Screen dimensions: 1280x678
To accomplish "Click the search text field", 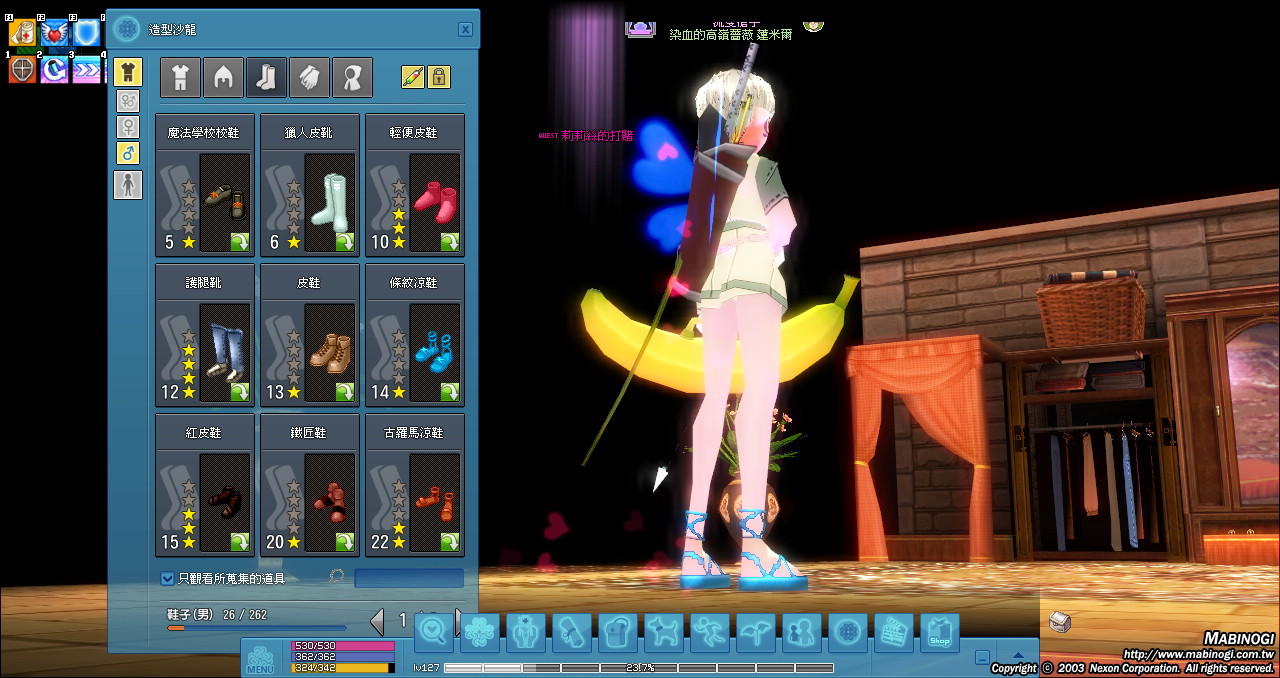I will (409, 578).
